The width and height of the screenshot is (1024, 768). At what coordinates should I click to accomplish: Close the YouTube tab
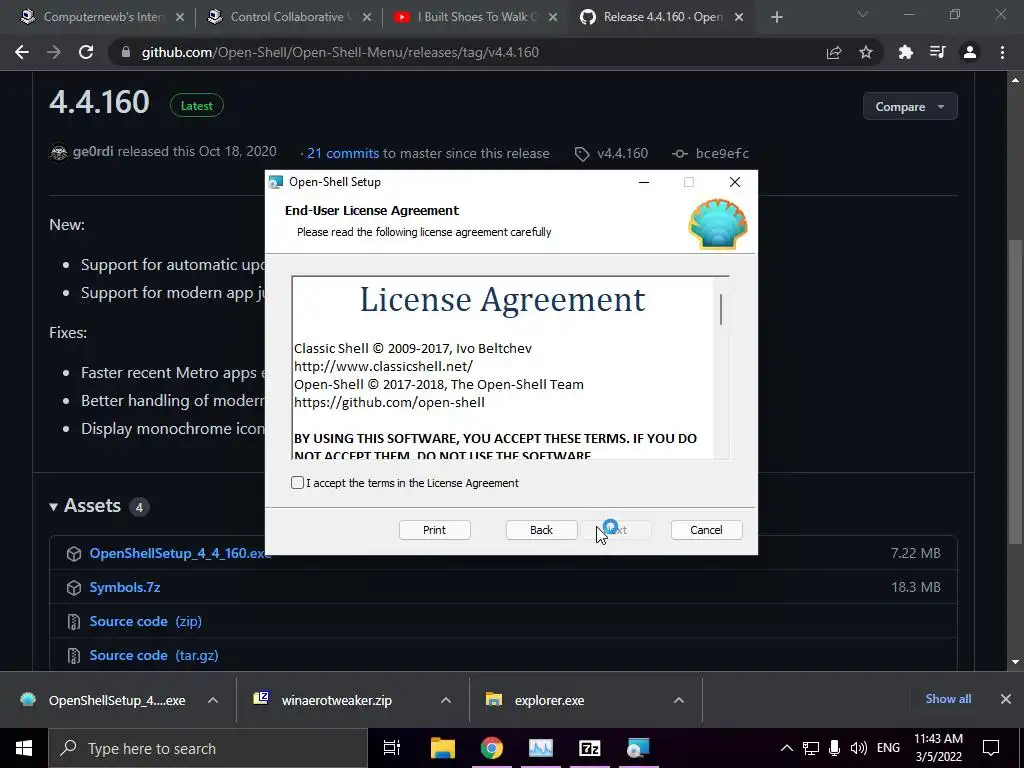pyautogui.click(x=552, y=18)
